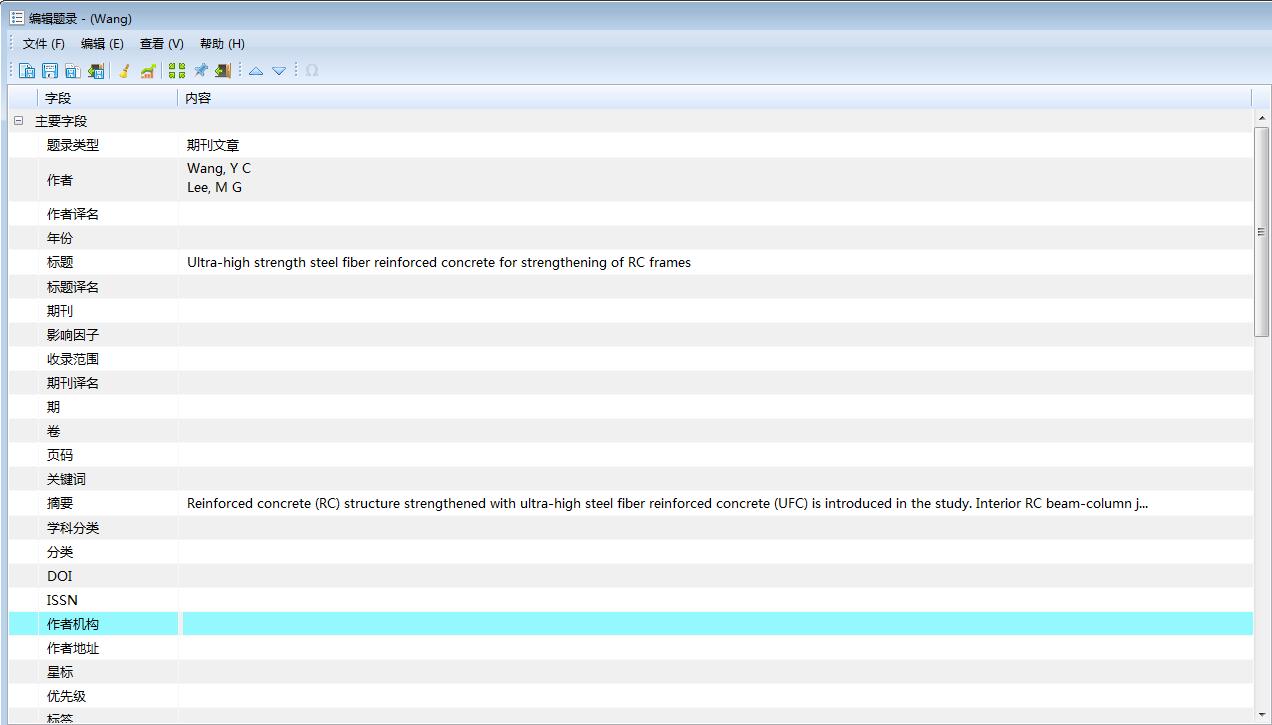
Task: Select the 学科分类 field row
Action: 631,528
